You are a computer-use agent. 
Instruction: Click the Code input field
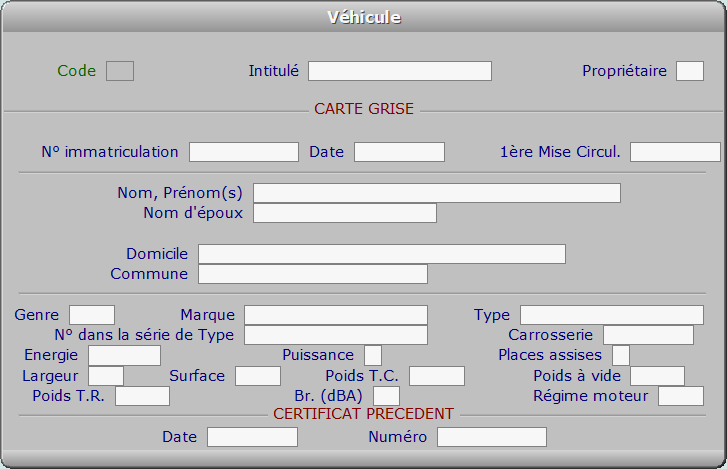(x=120, y=71)
